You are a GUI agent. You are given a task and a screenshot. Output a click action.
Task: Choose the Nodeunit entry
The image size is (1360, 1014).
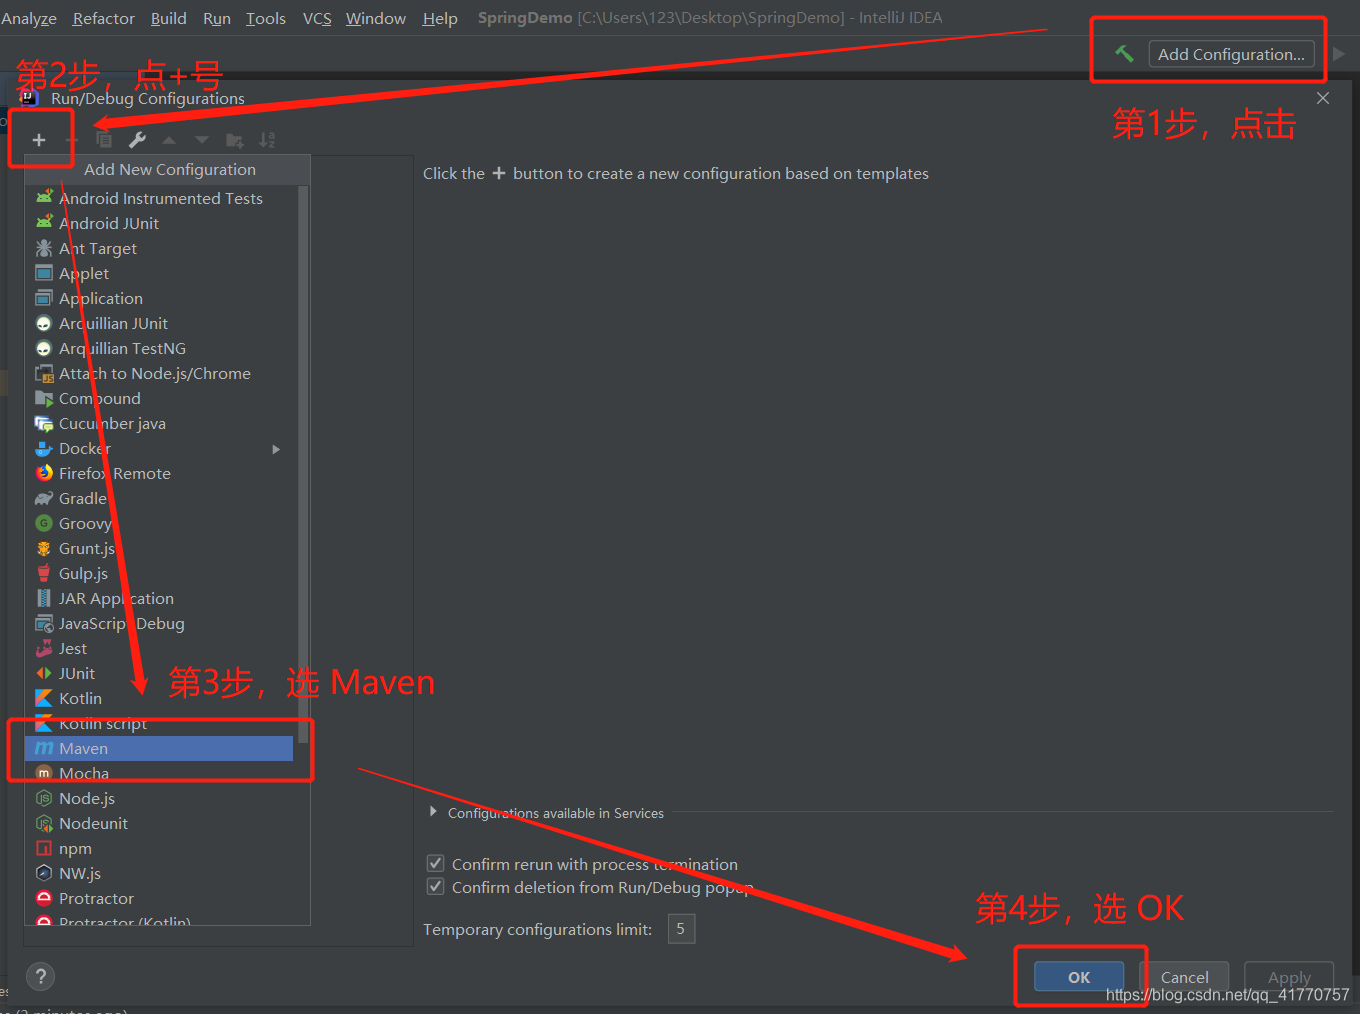160,823
